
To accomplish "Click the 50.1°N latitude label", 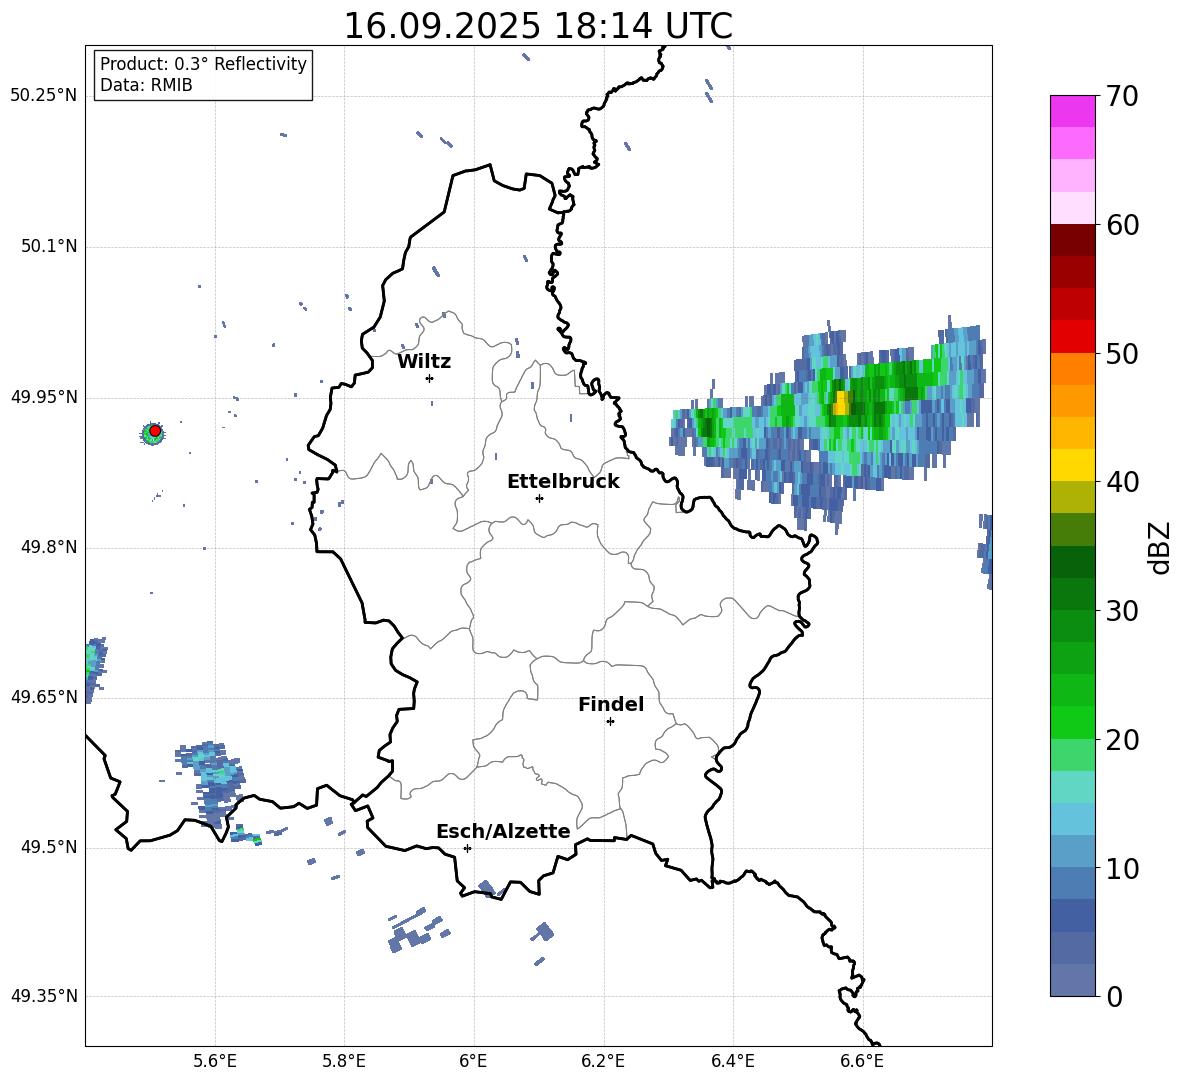I will (49, 247).
